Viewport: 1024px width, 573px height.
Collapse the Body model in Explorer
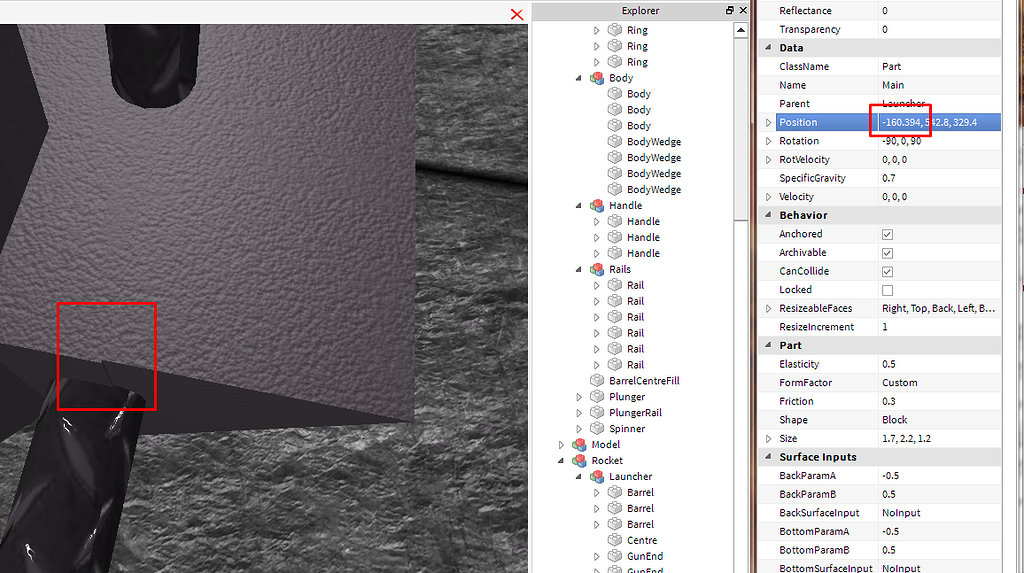click(579, 78)
